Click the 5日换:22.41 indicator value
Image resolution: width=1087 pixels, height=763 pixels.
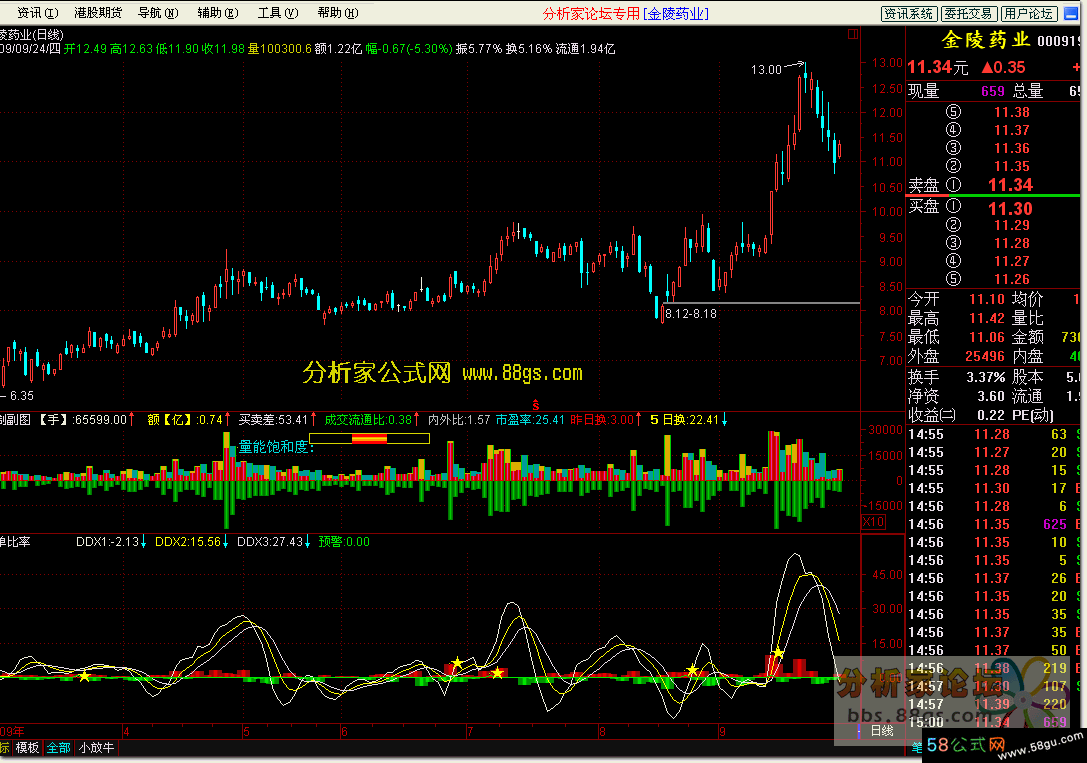(x=685, y=420)
